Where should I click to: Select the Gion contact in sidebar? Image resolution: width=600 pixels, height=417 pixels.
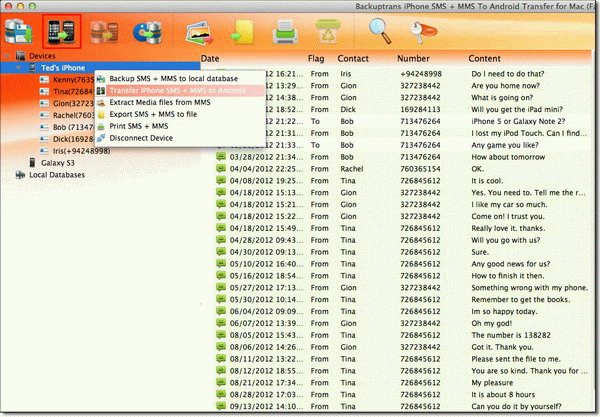point(73,104)
